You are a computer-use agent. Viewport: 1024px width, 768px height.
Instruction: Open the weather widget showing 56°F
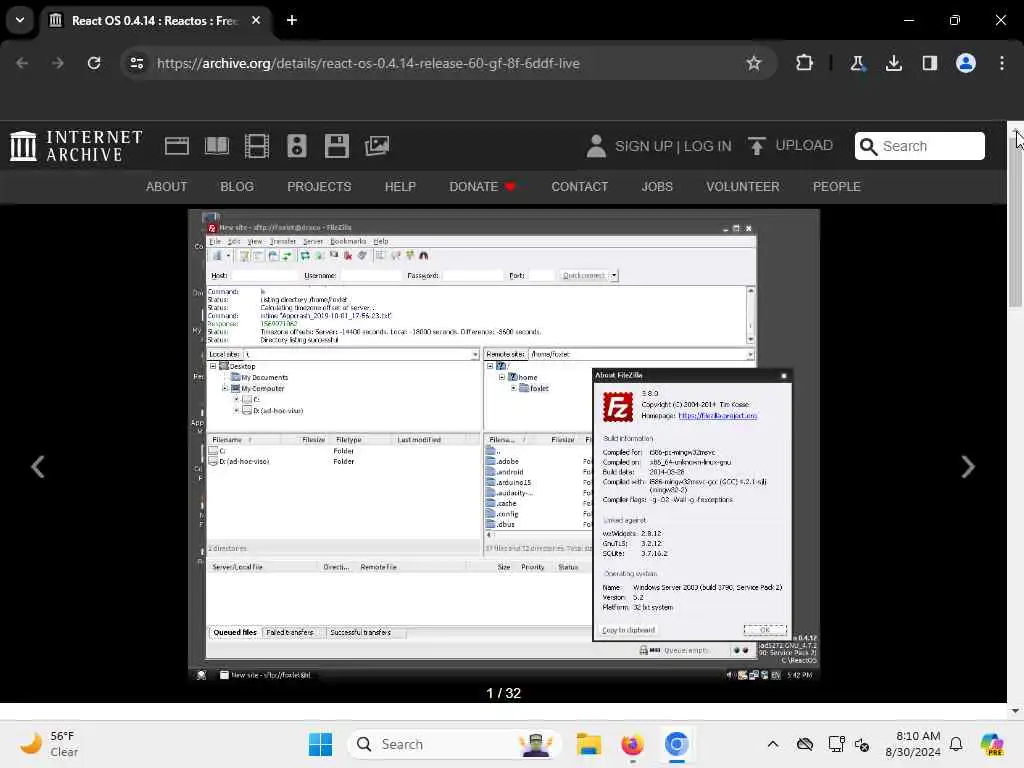(x=49, y=744)
